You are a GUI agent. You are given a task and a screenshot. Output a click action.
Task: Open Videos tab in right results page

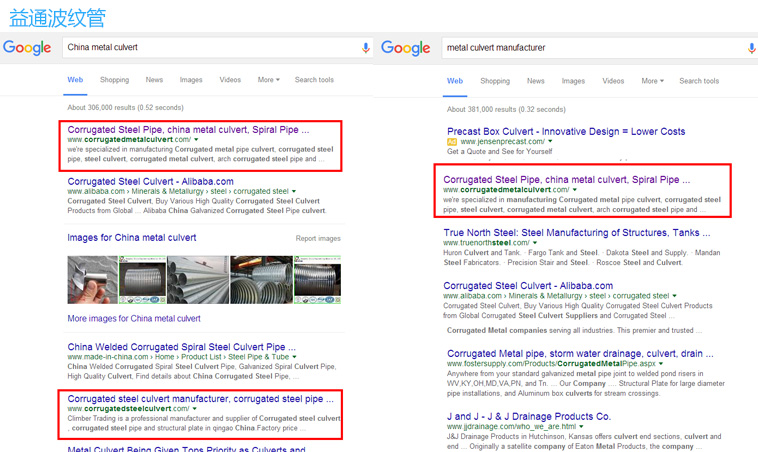pyautogui.click(x=613, y=81)
